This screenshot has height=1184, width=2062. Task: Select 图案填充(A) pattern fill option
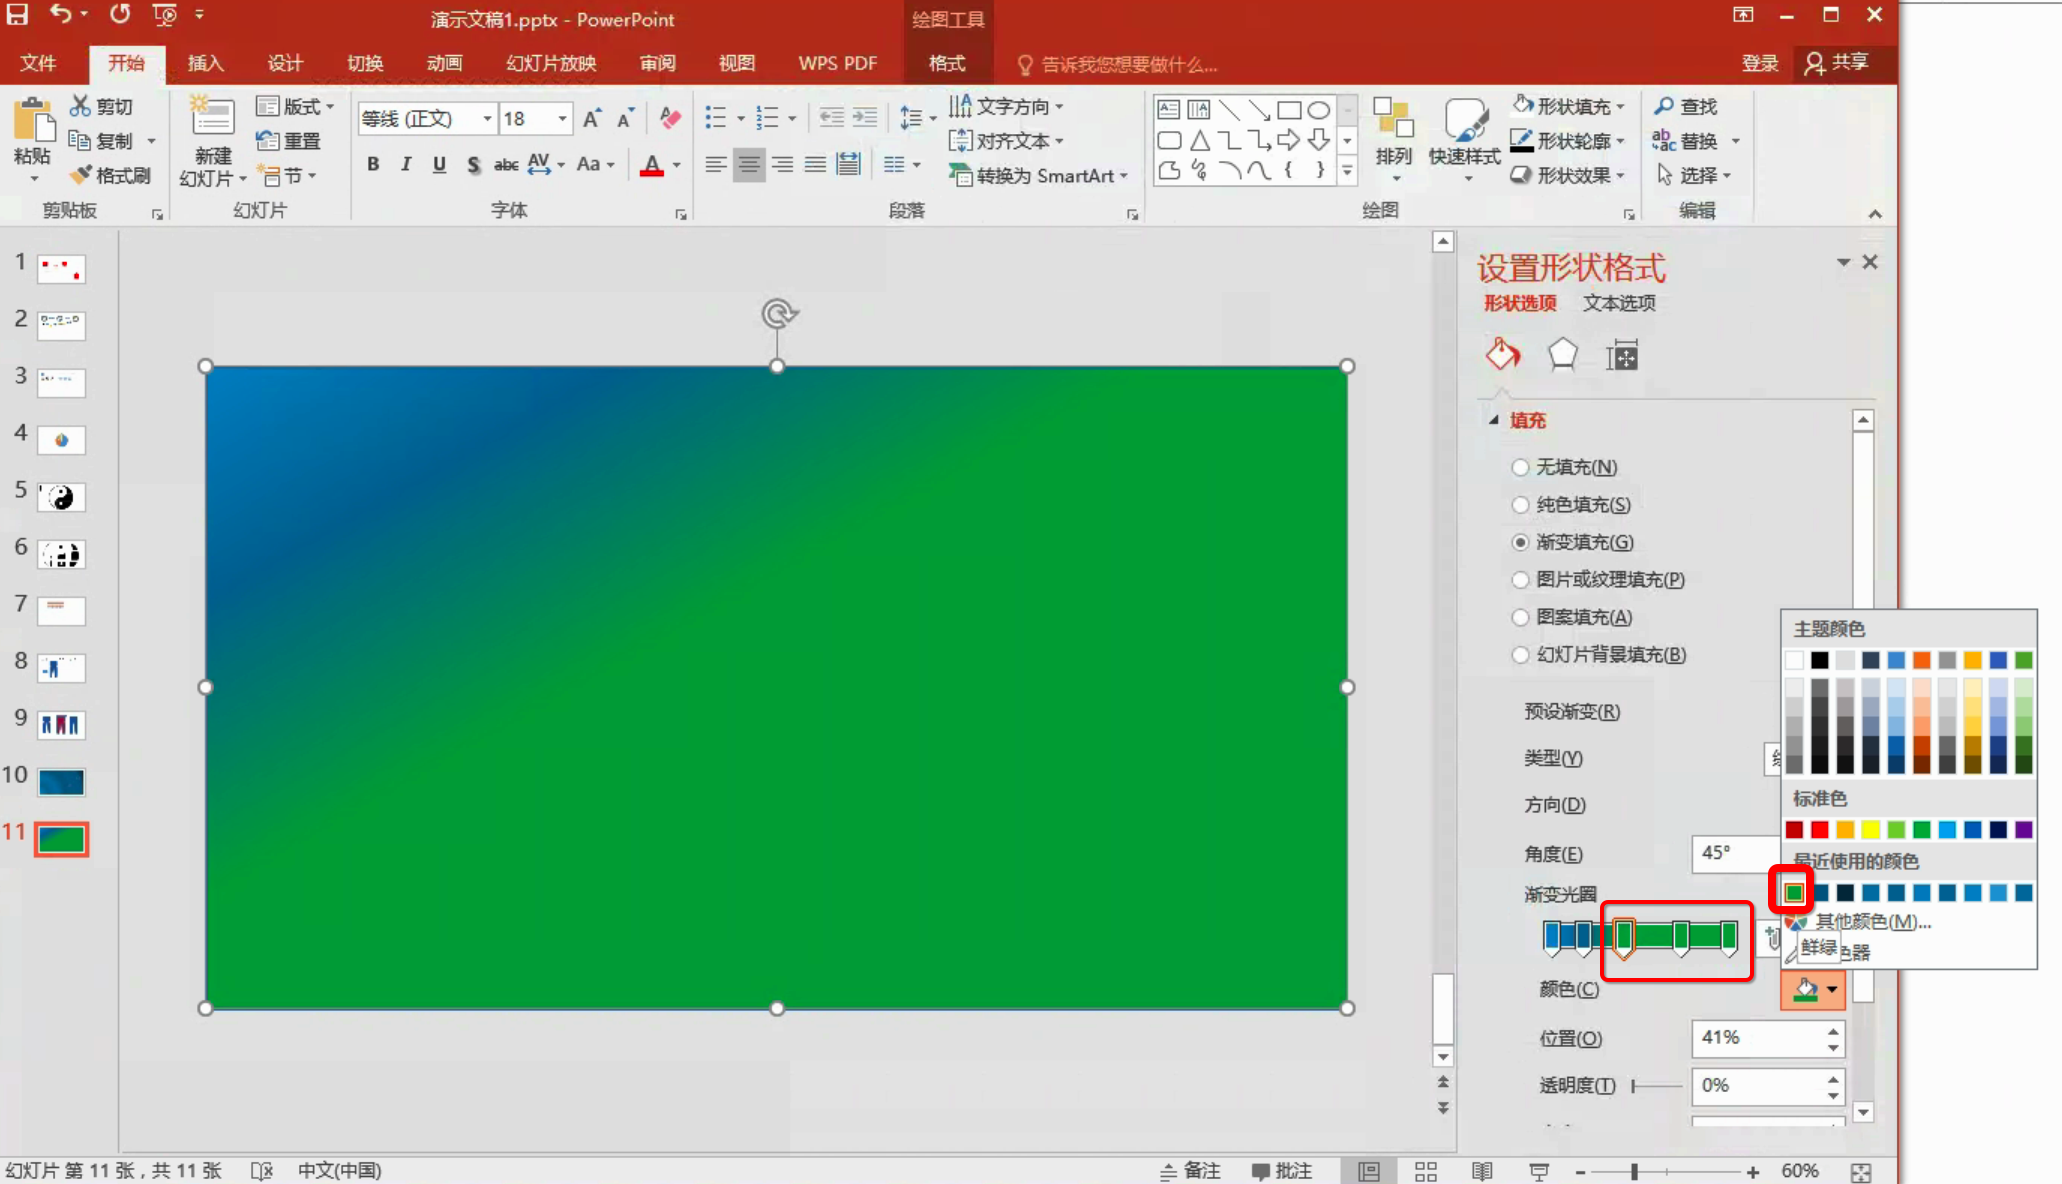[1572, 617]
